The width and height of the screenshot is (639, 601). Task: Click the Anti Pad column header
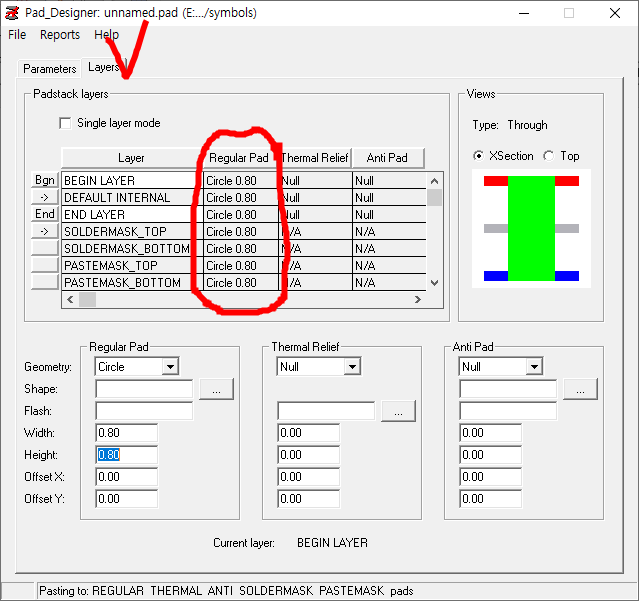pyautogui.click(x=388, y=158)
